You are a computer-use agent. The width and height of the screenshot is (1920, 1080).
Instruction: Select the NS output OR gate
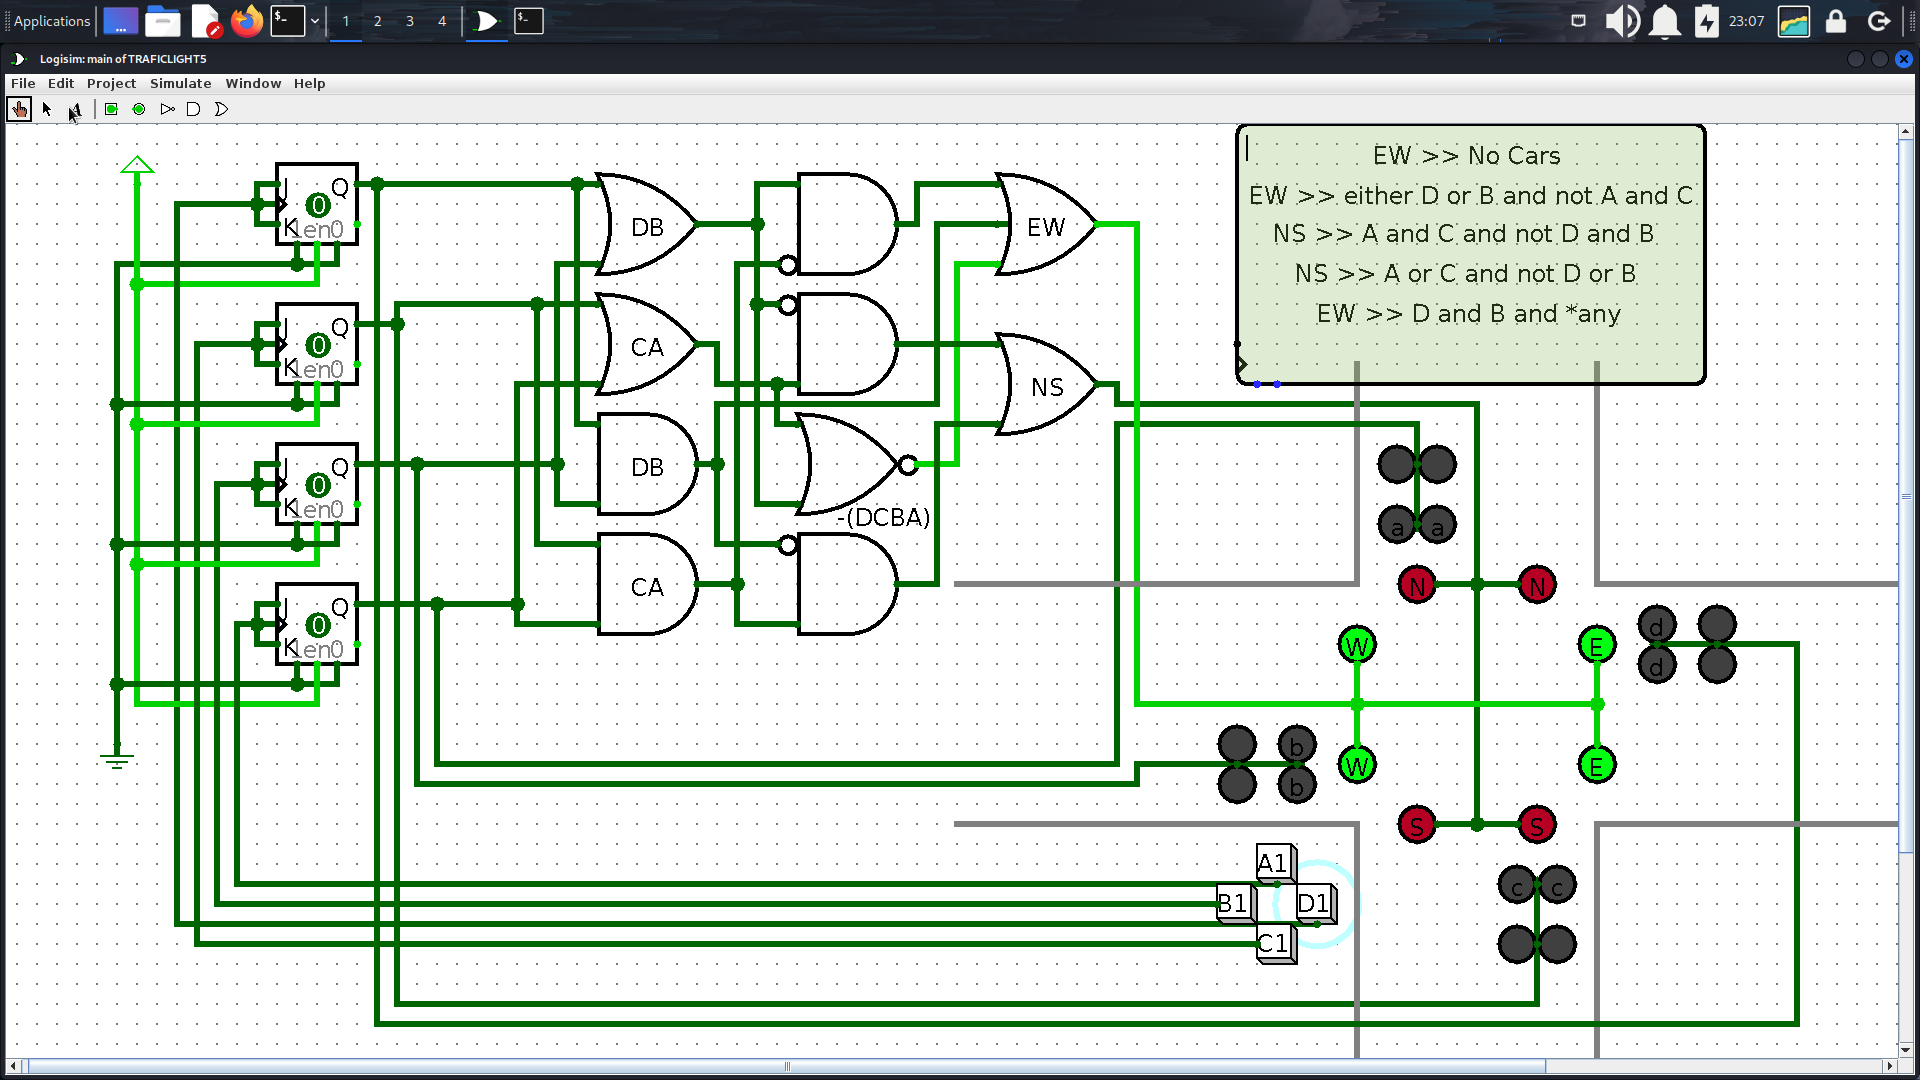click(1046, 385)
